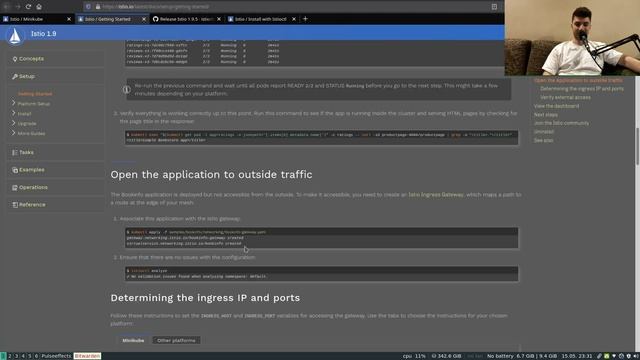Viewport: 640px width, 360px height.
Task: Jump to Join the Istio community
Action: point(561,123)
